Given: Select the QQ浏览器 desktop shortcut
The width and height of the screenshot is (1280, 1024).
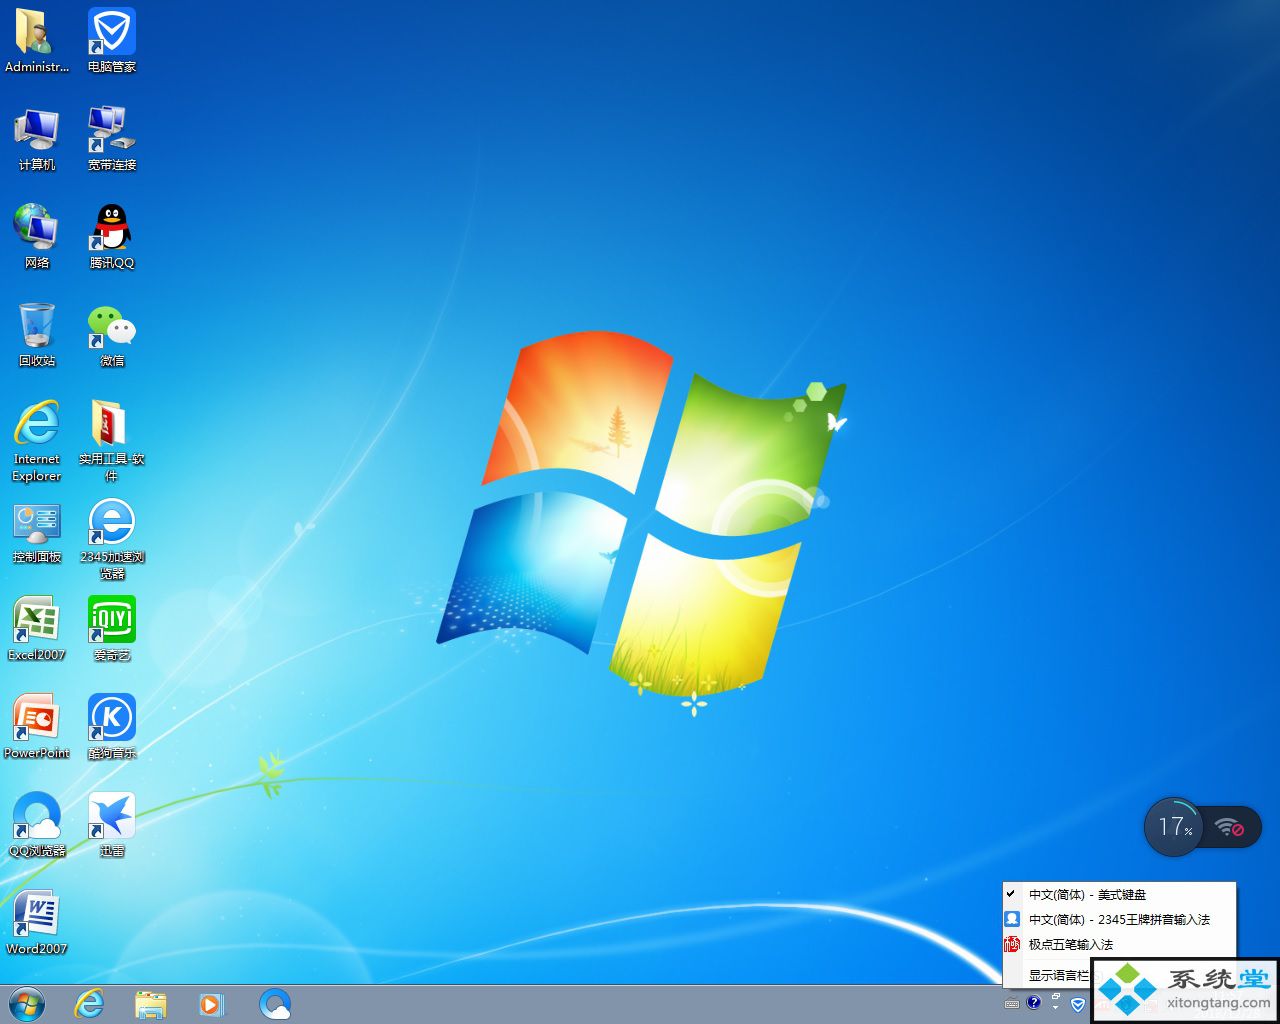Looking at the screenshot, I should pos(37,825).
